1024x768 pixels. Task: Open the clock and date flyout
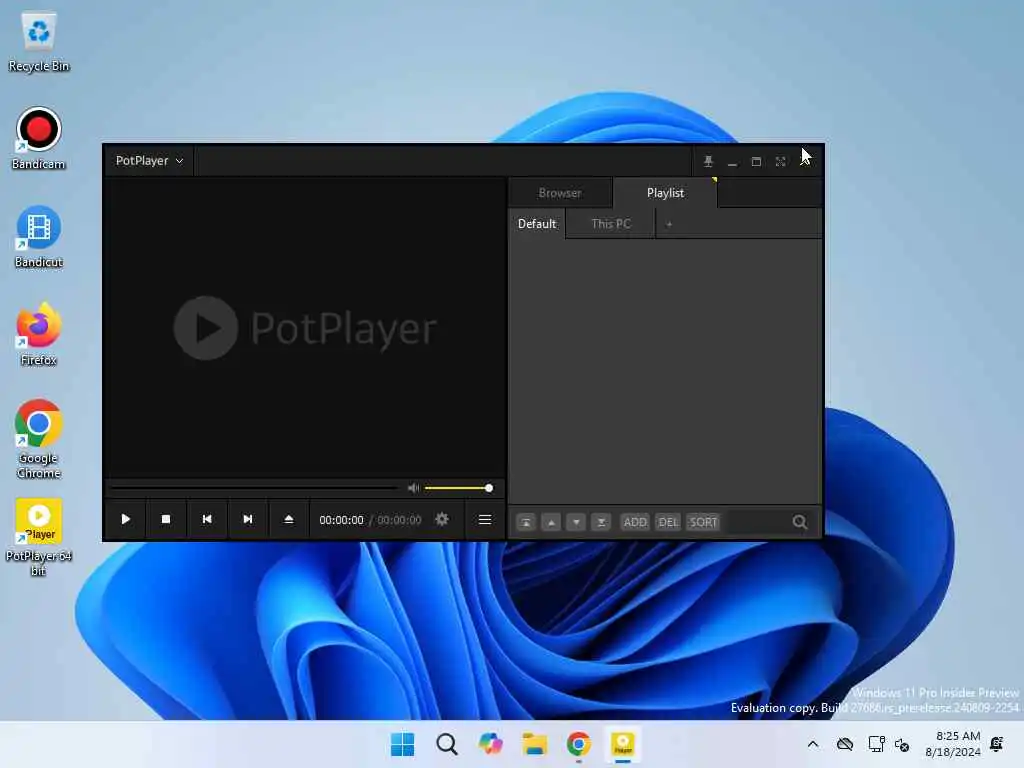[953, 744]
